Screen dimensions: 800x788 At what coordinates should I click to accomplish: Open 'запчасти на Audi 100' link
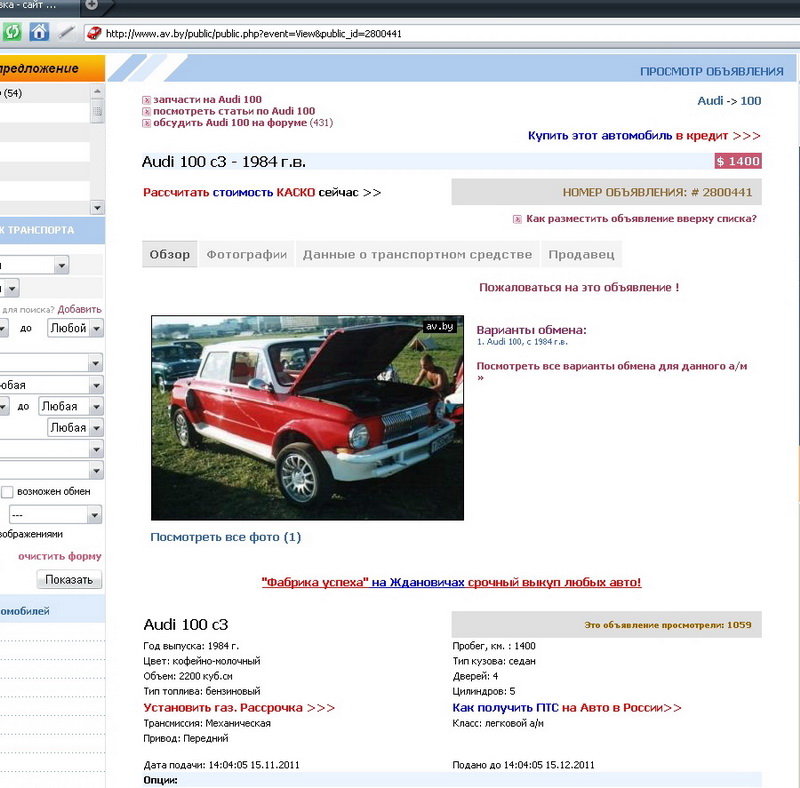[x=207, y=100]
